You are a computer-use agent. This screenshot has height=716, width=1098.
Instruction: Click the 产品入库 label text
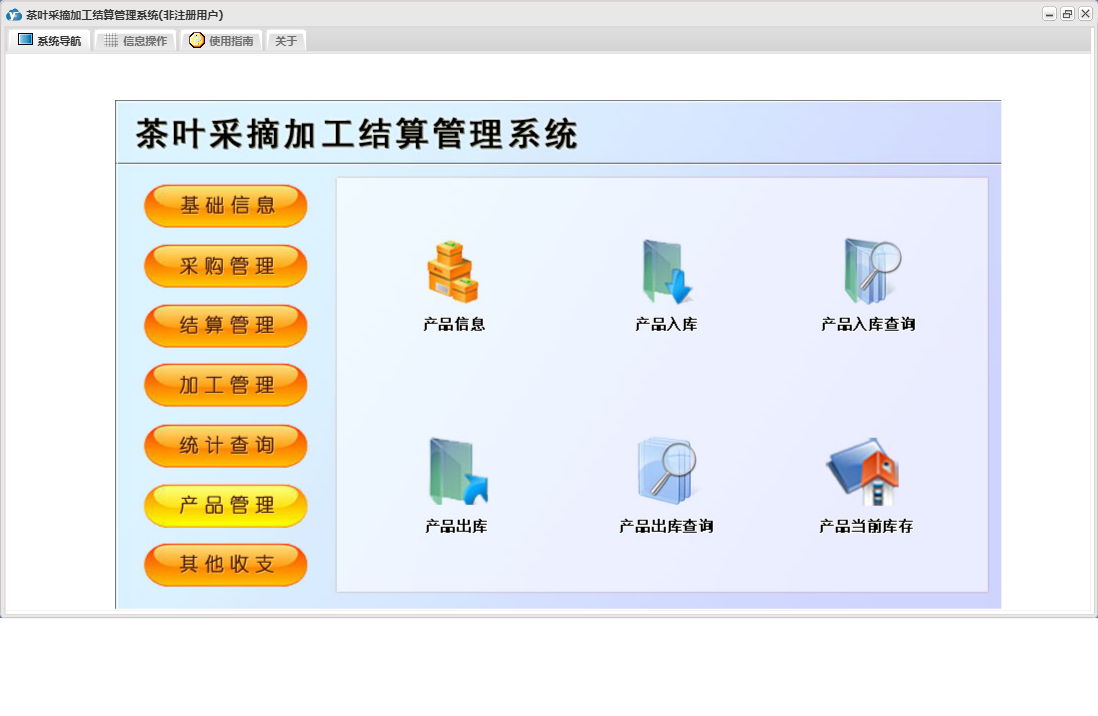pyautogui.click(x=666, y=324)
